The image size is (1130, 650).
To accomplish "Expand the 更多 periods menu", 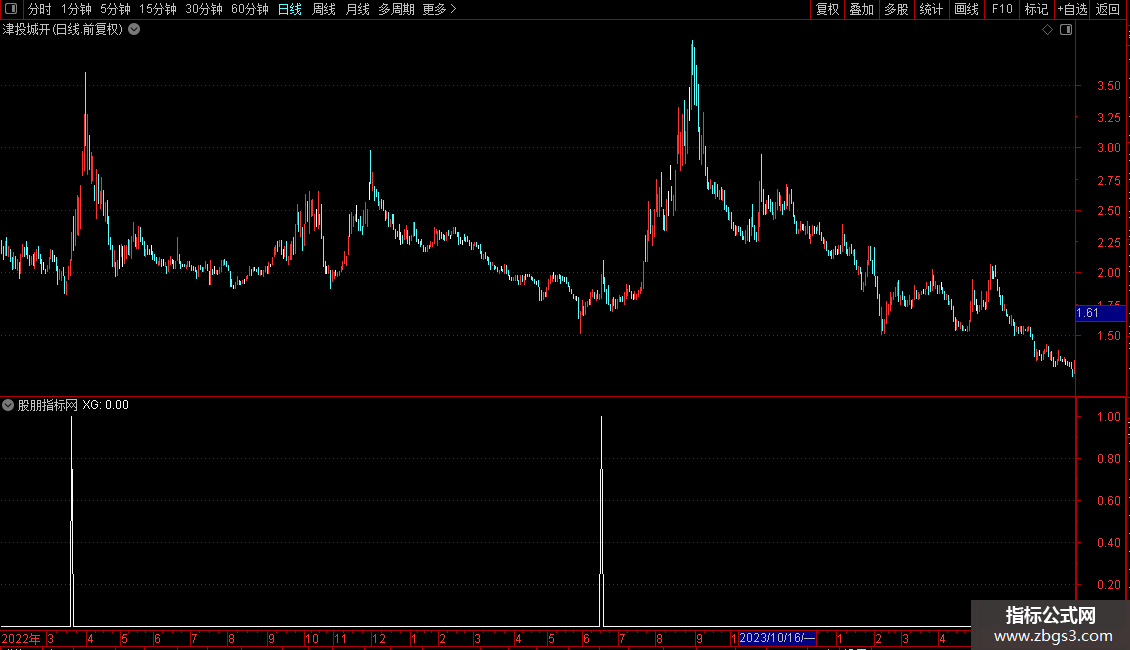I will point(440,9).
